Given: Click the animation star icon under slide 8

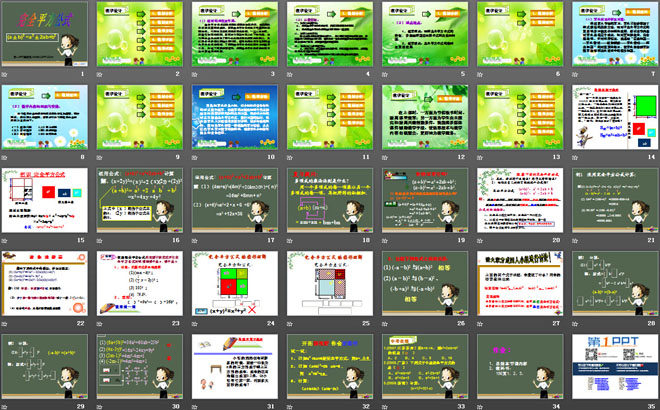Looking at the screenshot, I should (x=4, y=157).
